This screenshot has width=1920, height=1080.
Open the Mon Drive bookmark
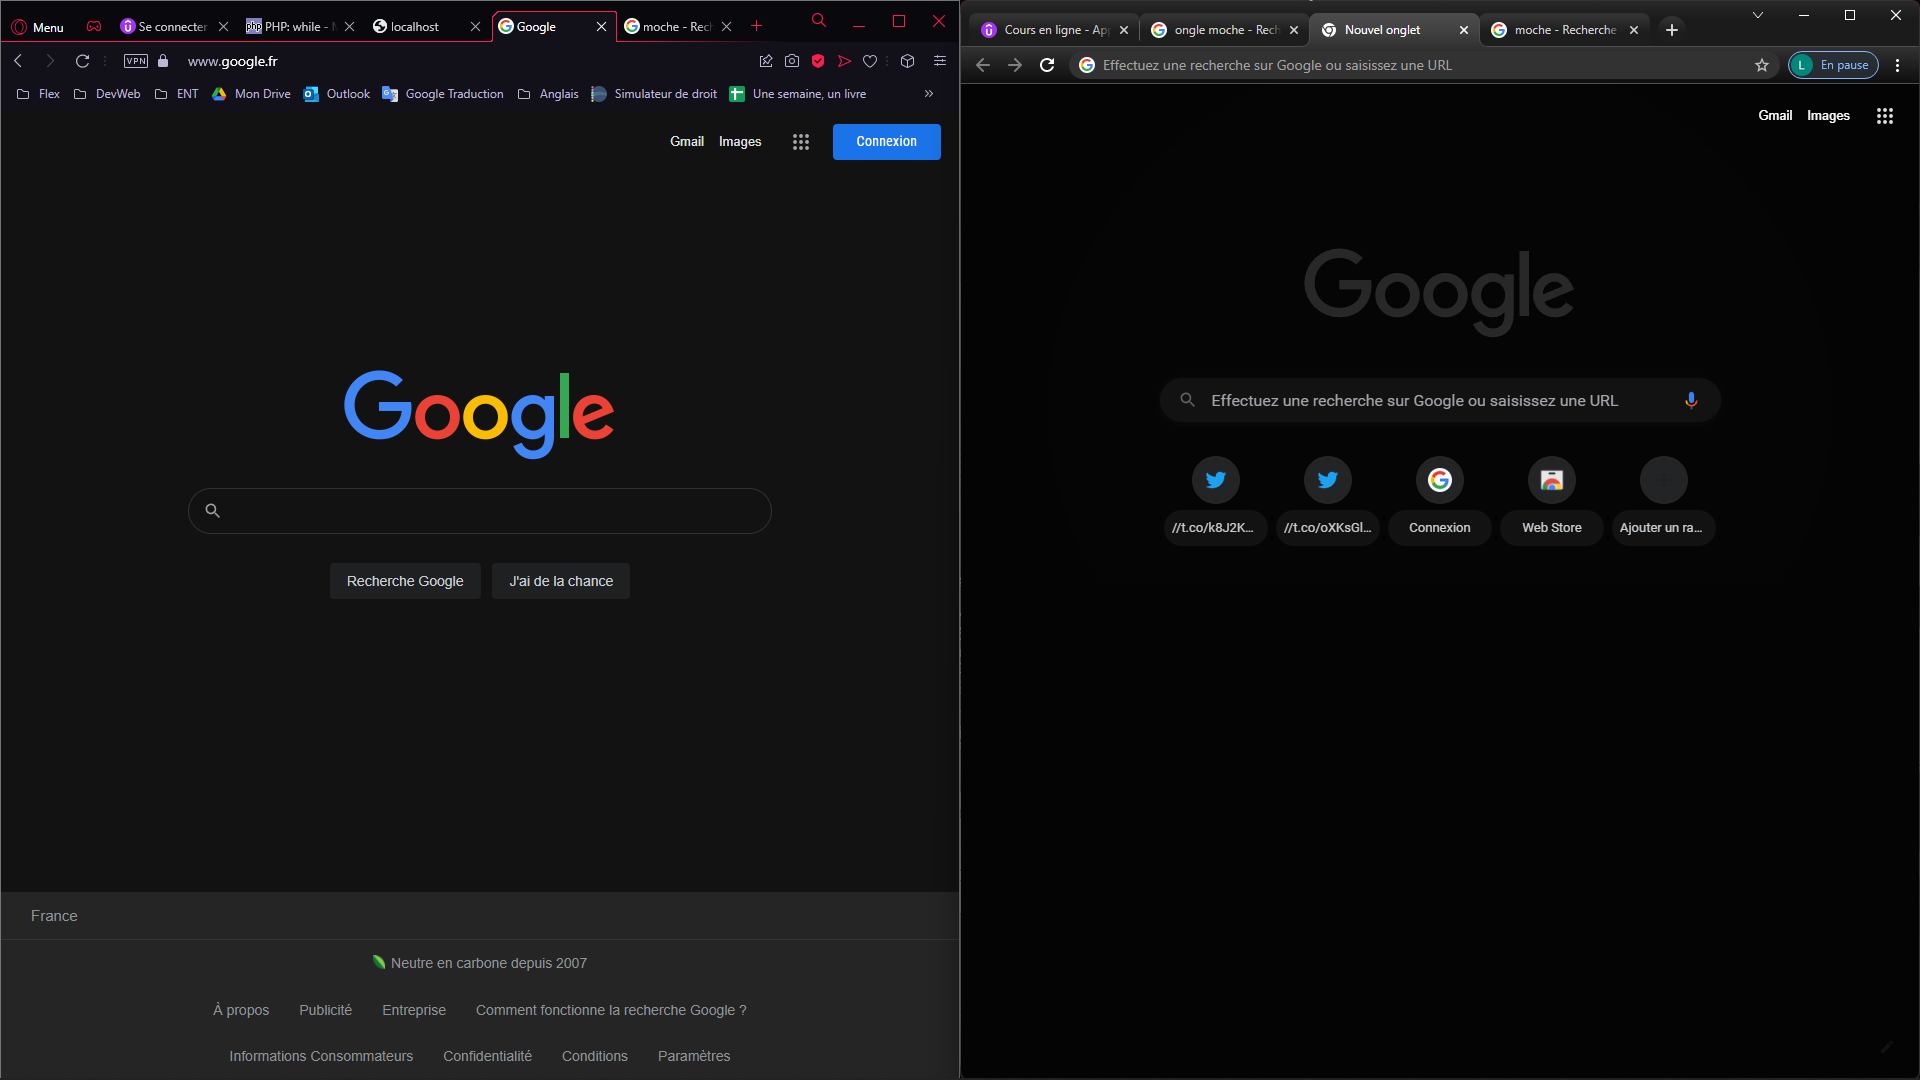(x=251, y=94)
